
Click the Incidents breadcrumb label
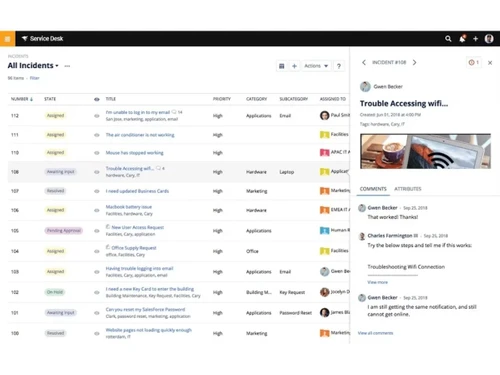click(18, 56)
